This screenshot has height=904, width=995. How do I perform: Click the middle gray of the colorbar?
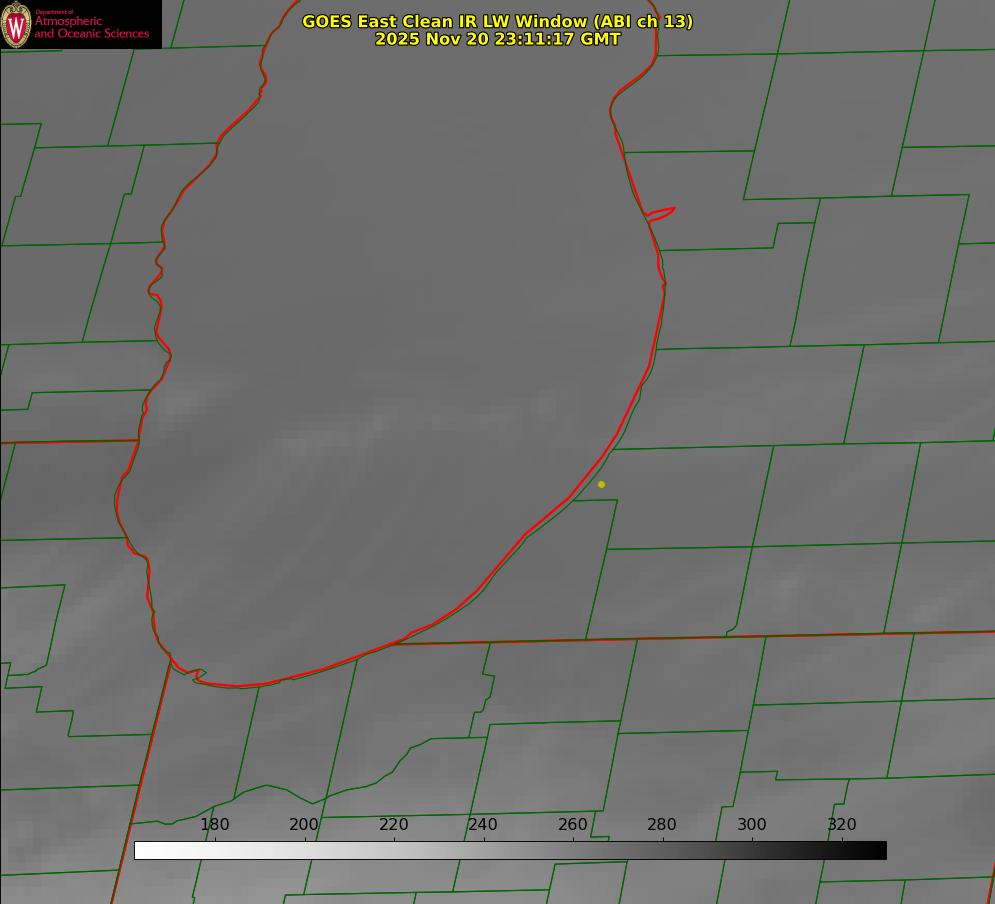510,850
